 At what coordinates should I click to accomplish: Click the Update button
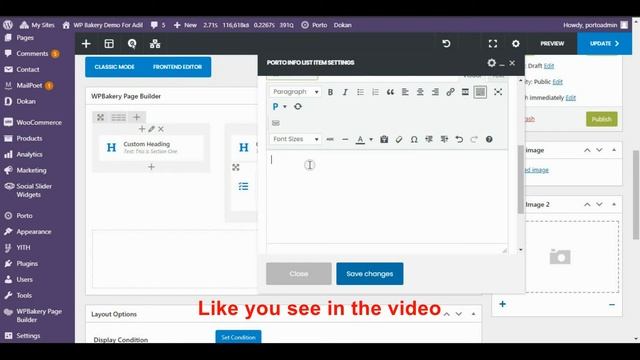604,44
